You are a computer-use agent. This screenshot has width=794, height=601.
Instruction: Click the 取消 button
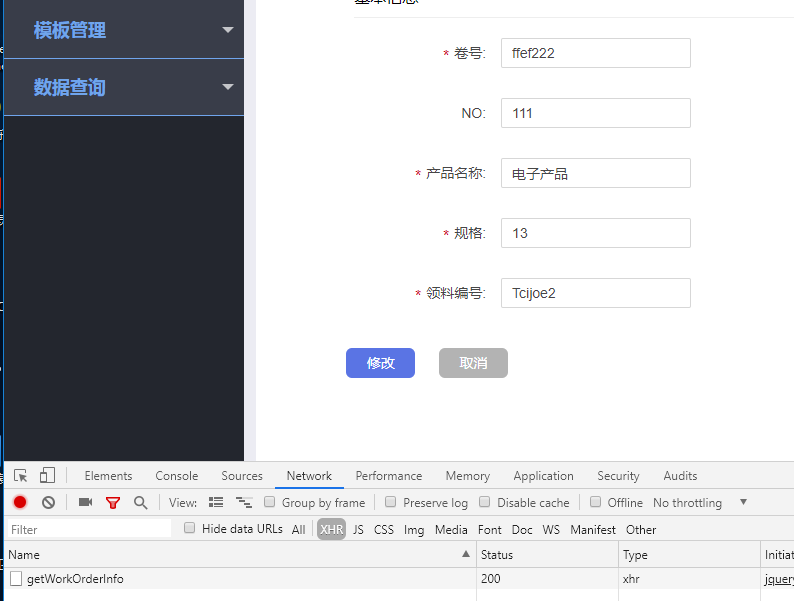pos(473,363)
